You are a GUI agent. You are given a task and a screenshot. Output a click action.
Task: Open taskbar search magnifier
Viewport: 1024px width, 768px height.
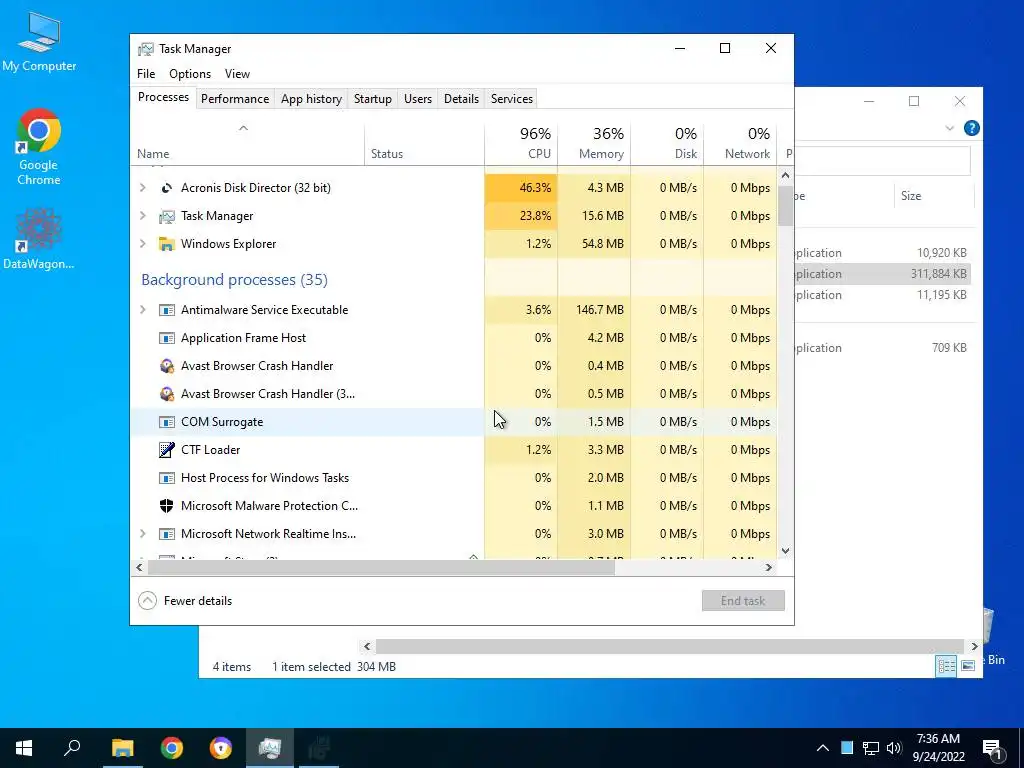[x=72, y=748]
